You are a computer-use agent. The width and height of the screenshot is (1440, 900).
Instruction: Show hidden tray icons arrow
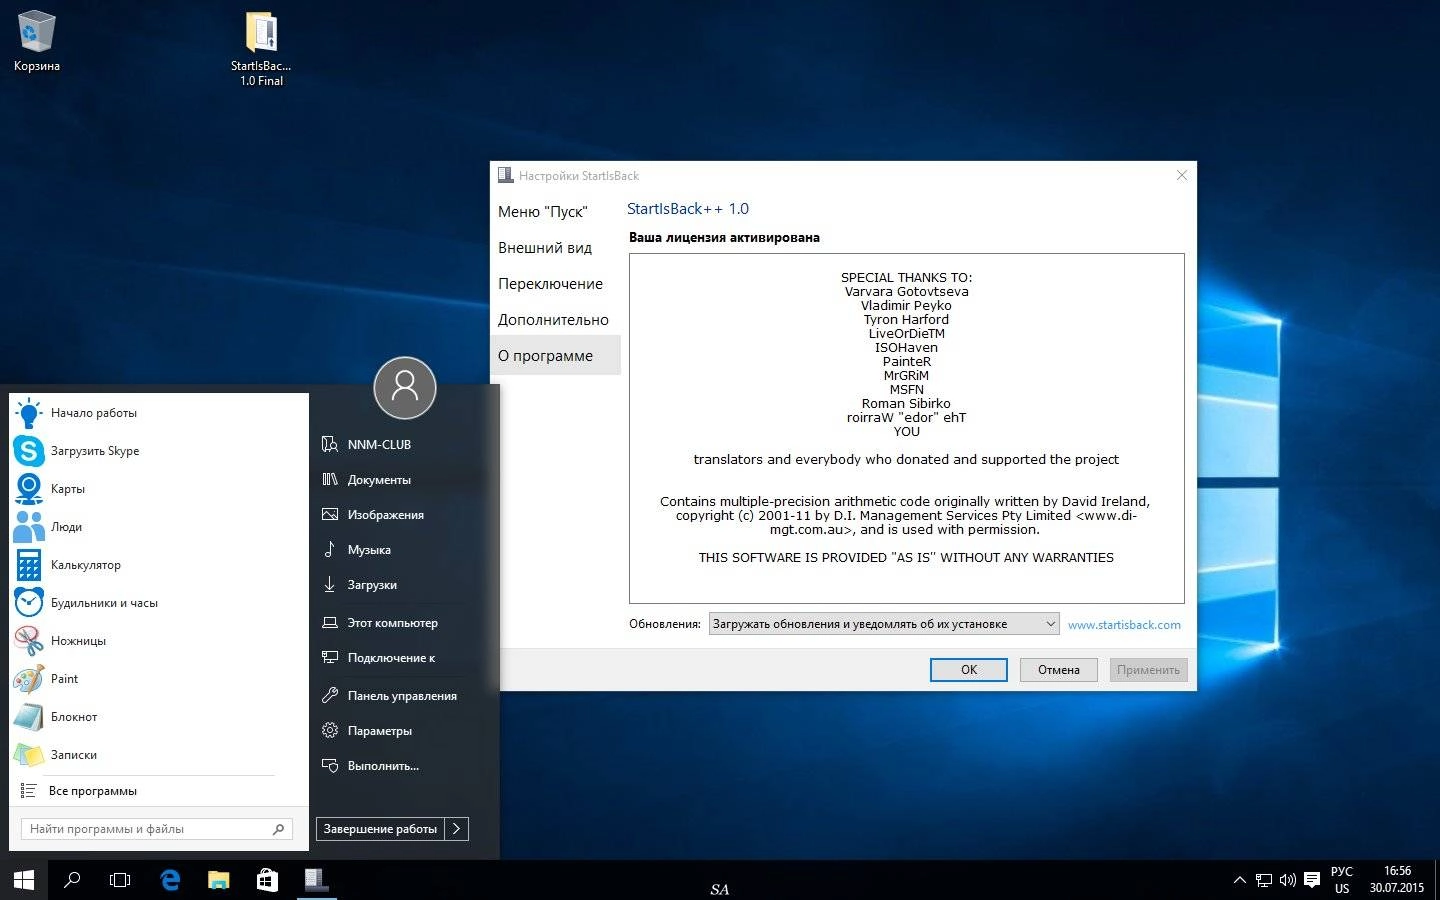(x=1240, y=880)
